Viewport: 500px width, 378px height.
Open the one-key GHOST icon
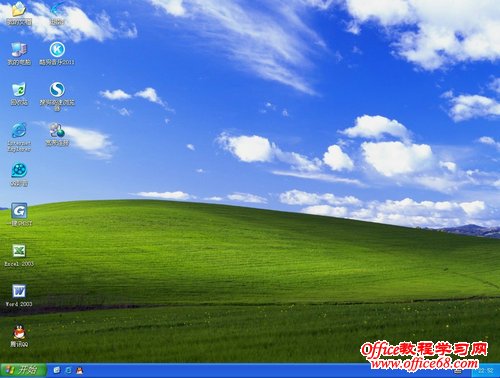tap(19, 211)
